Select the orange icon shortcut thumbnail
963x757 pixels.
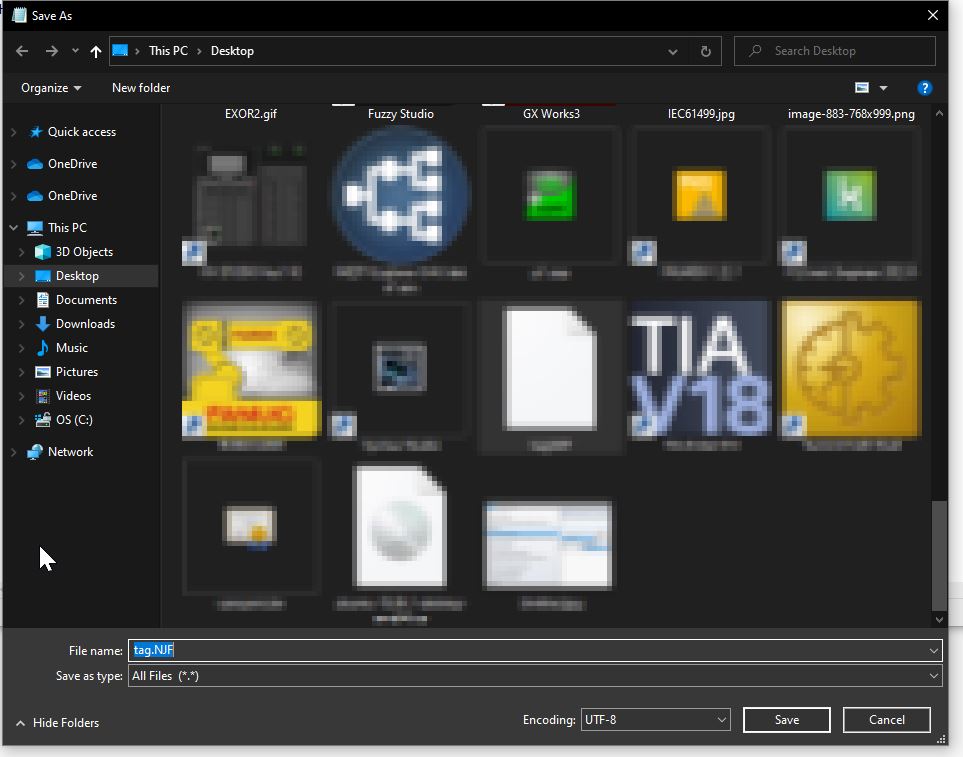click(x=700, y=195)
